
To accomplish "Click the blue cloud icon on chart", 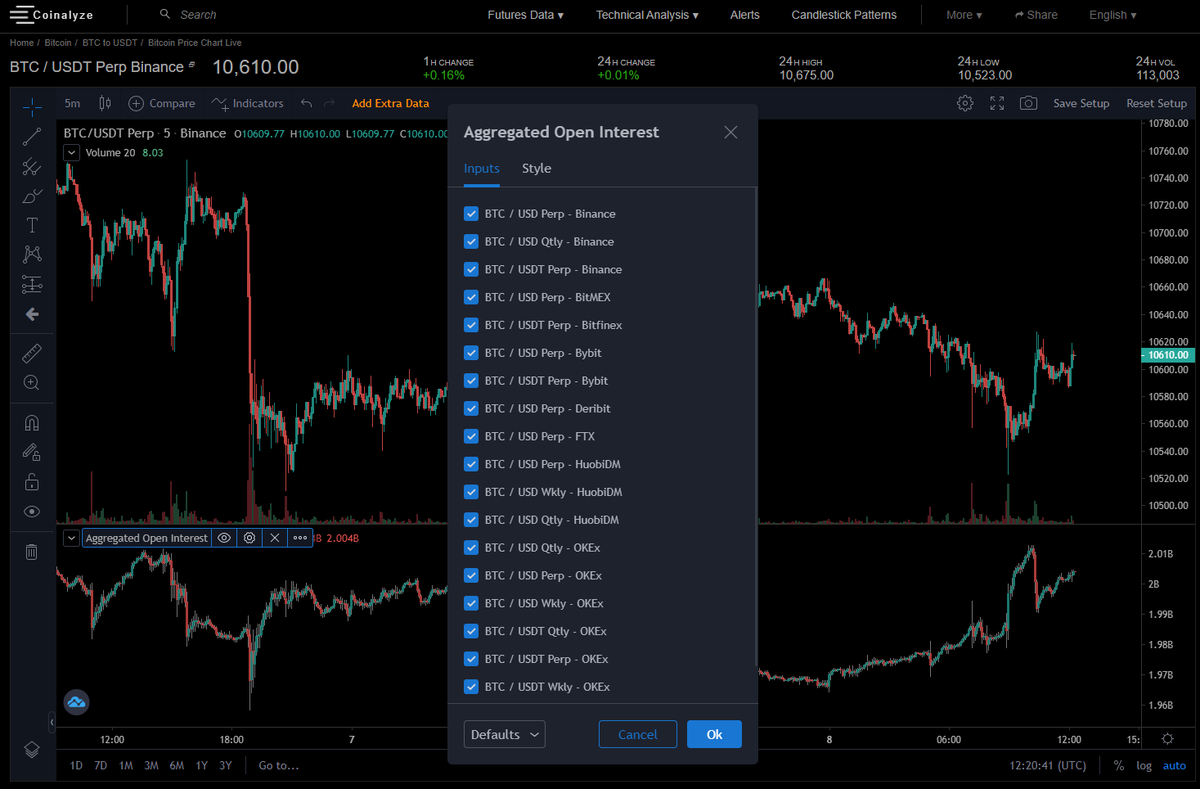I will [77, 702].
